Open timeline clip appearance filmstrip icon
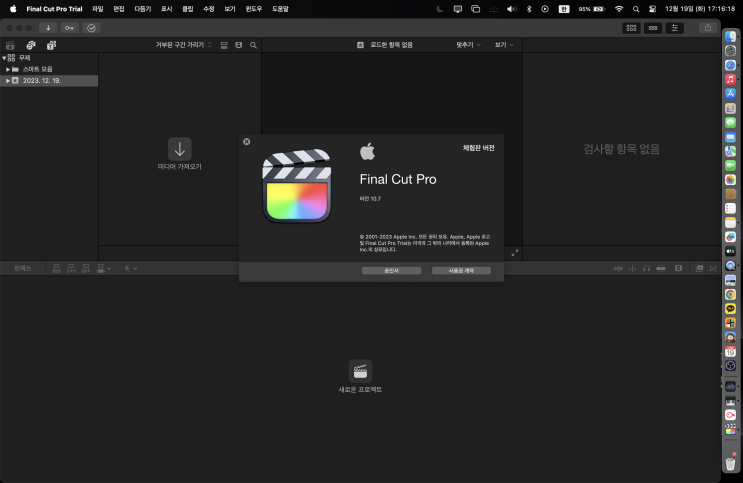 click(679, 269)
